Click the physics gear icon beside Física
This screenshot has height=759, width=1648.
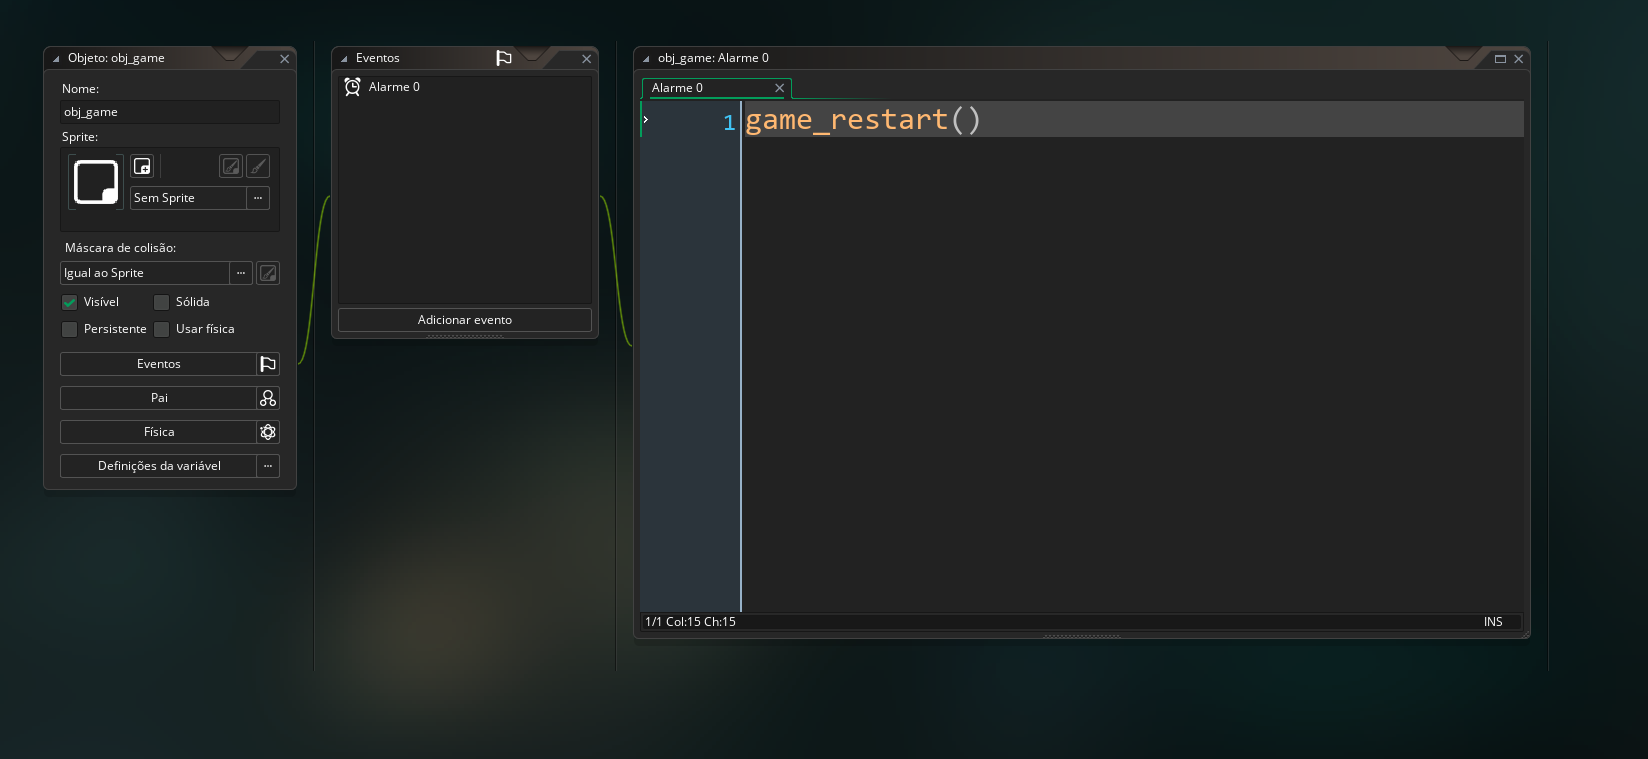[268, 432]
